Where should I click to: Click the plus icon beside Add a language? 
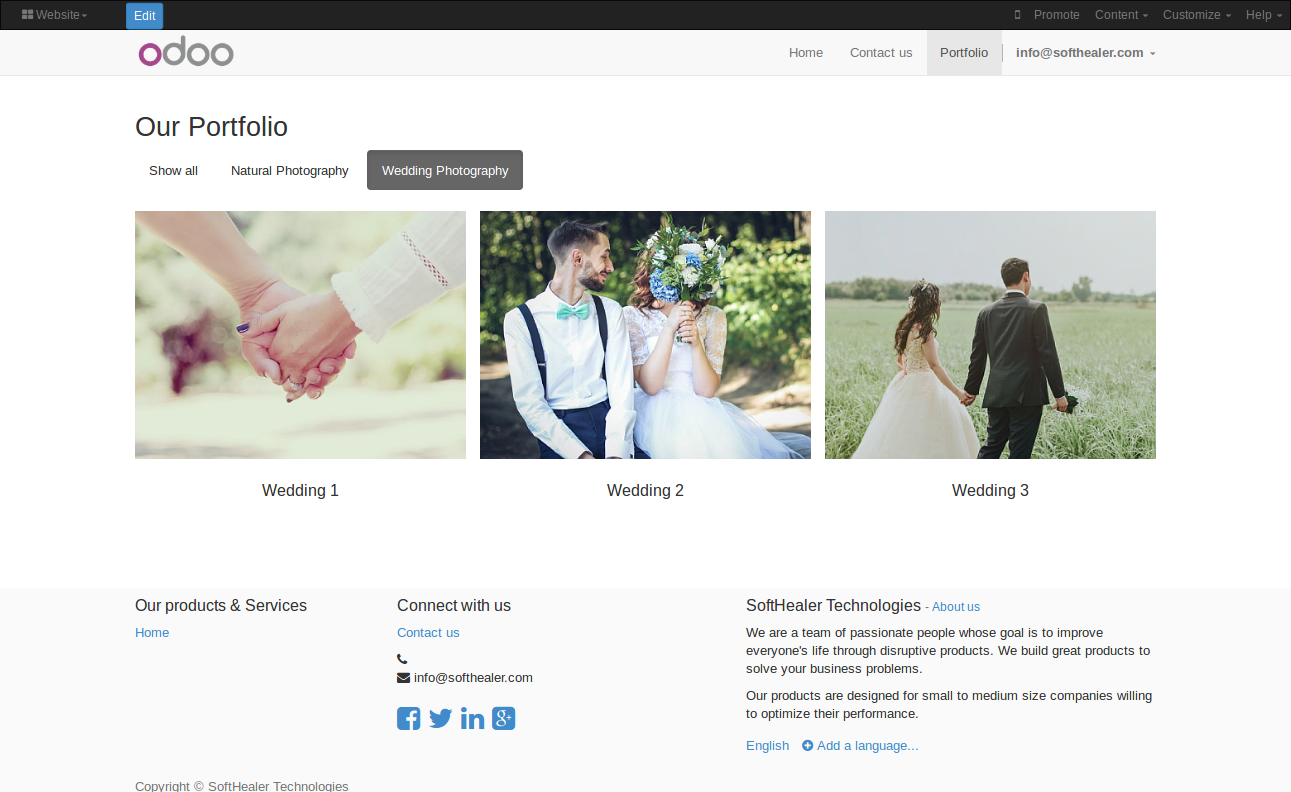click(807, 745)
